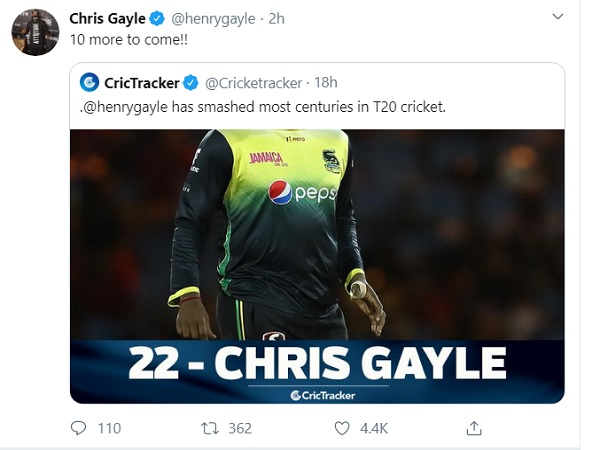
Task: Open the Chris Gayle display name link
Action: coord(108,19)
